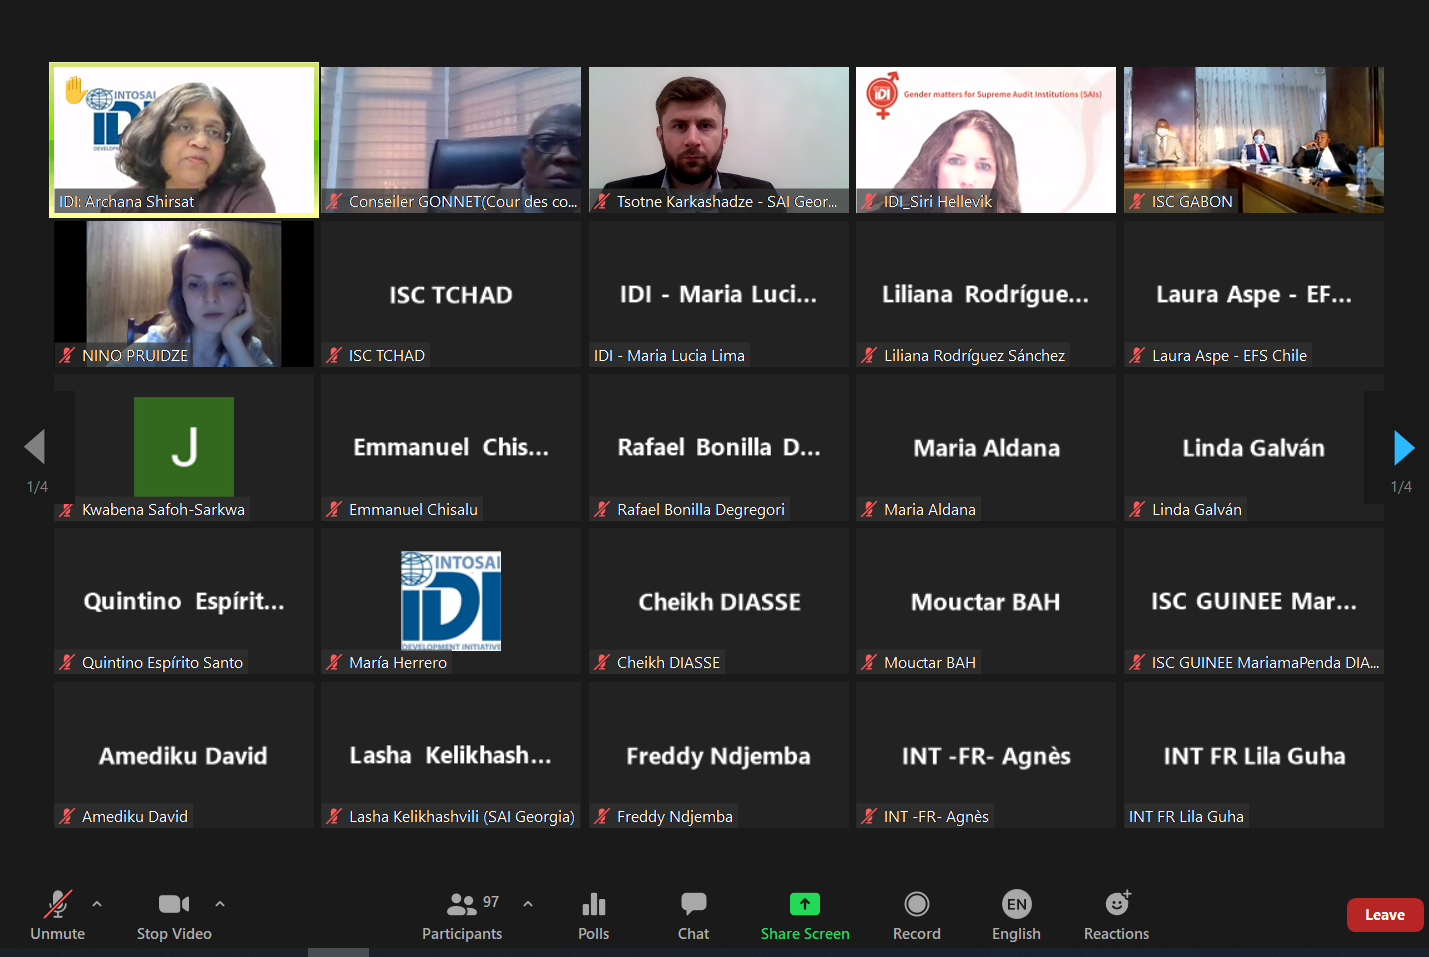This screenshot has width=1429, height=957.
Task: Select Cheikh DIASSE tile
Action: tap(719, 601)
